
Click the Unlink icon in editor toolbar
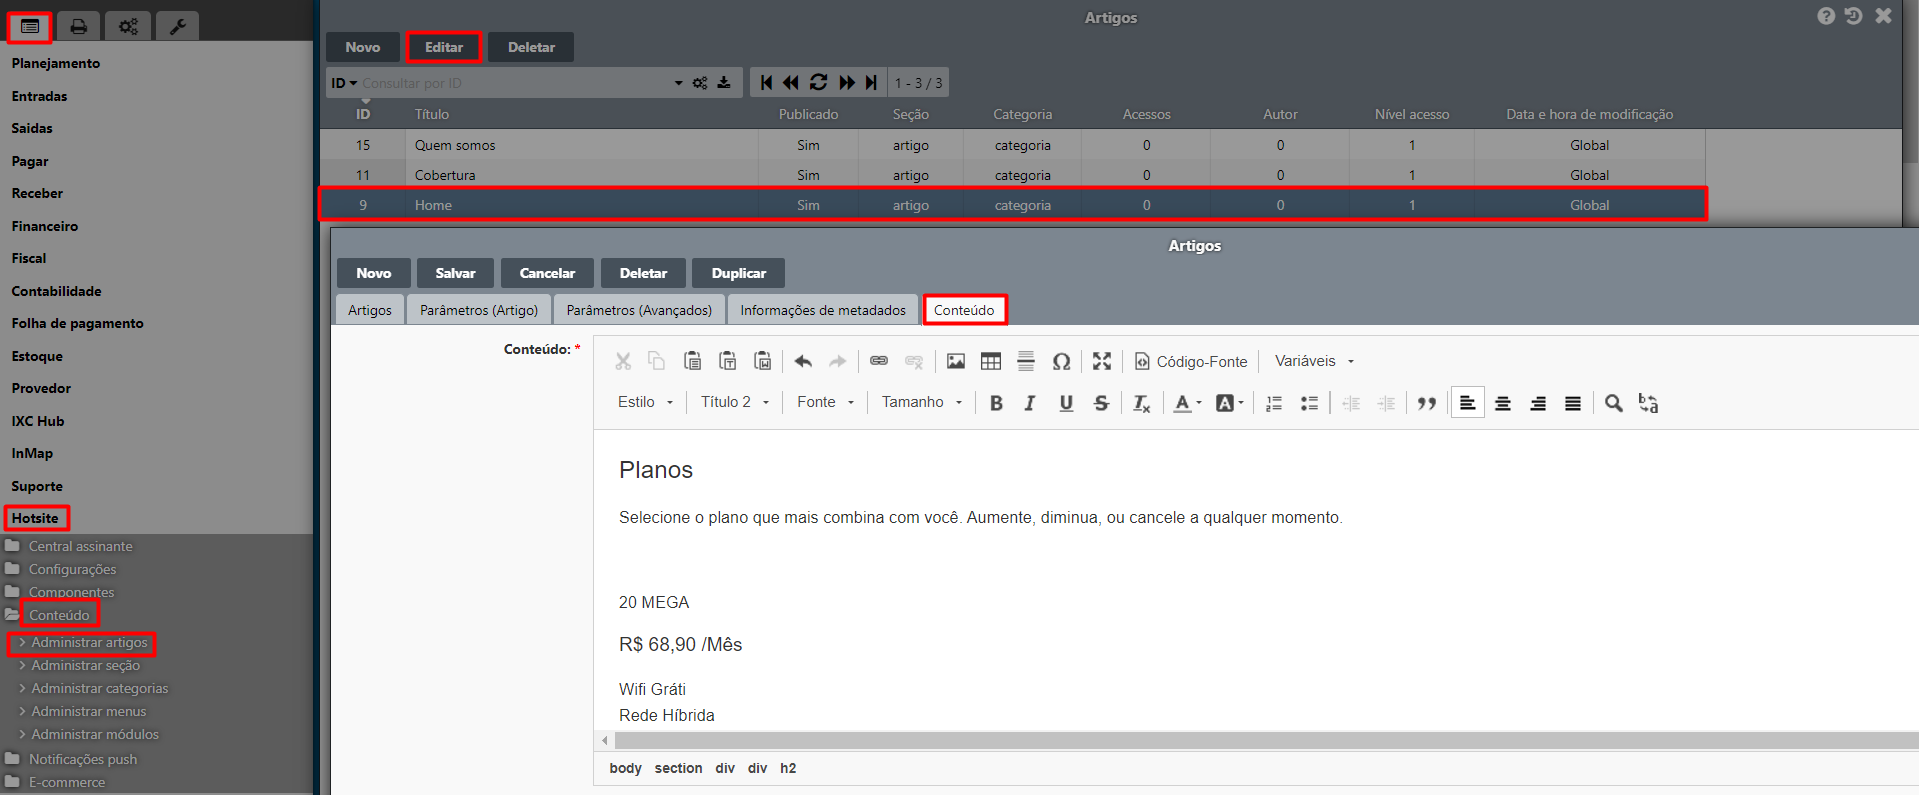click(914, 361)
